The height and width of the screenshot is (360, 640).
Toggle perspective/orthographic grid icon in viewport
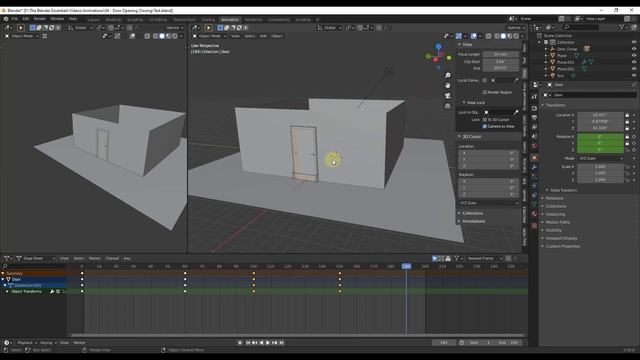(x=448, y=106)
